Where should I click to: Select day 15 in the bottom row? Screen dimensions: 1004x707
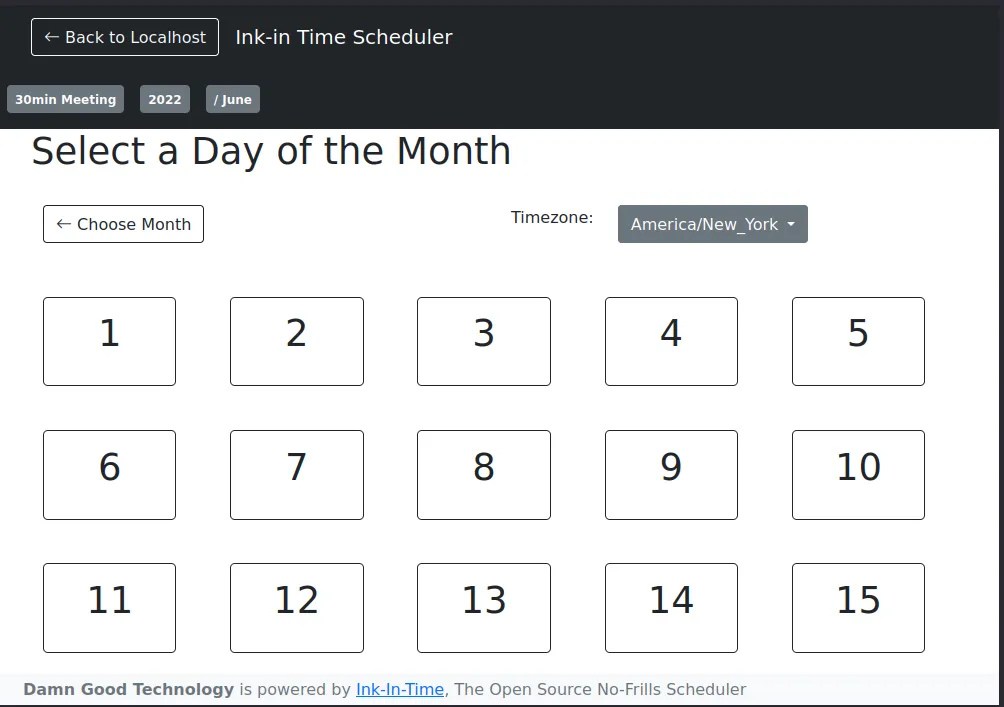coord(857,607)
